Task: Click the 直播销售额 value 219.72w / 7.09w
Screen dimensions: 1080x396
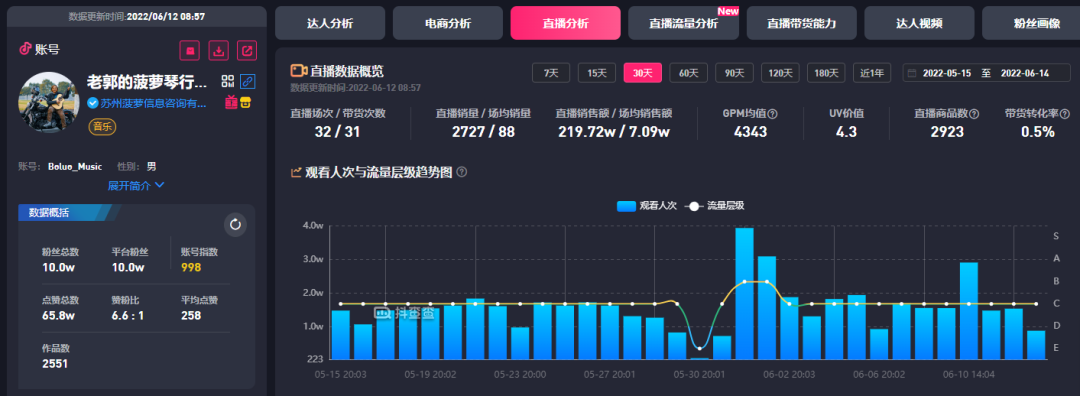Action: pos(614,132)
